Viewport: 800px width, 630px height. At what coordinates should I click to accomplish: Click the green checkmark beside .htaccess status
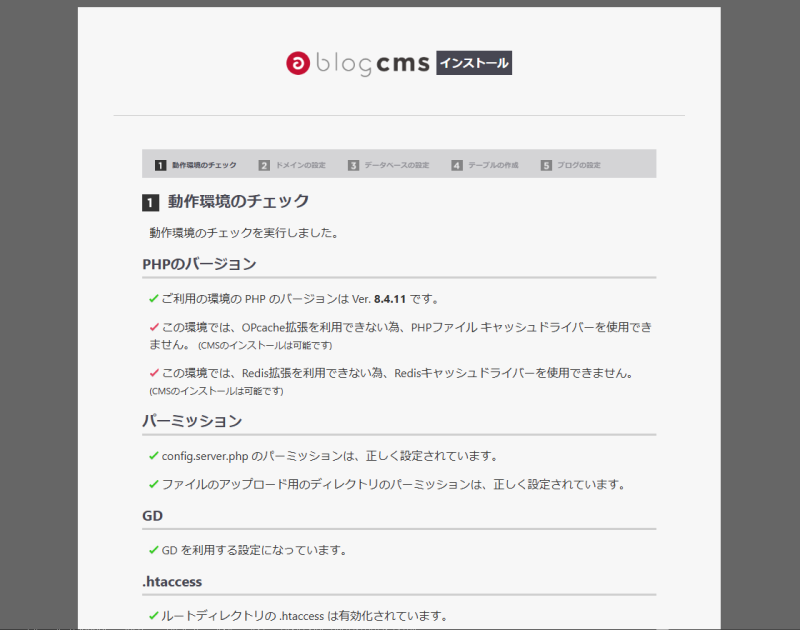(x=154, y=615)
